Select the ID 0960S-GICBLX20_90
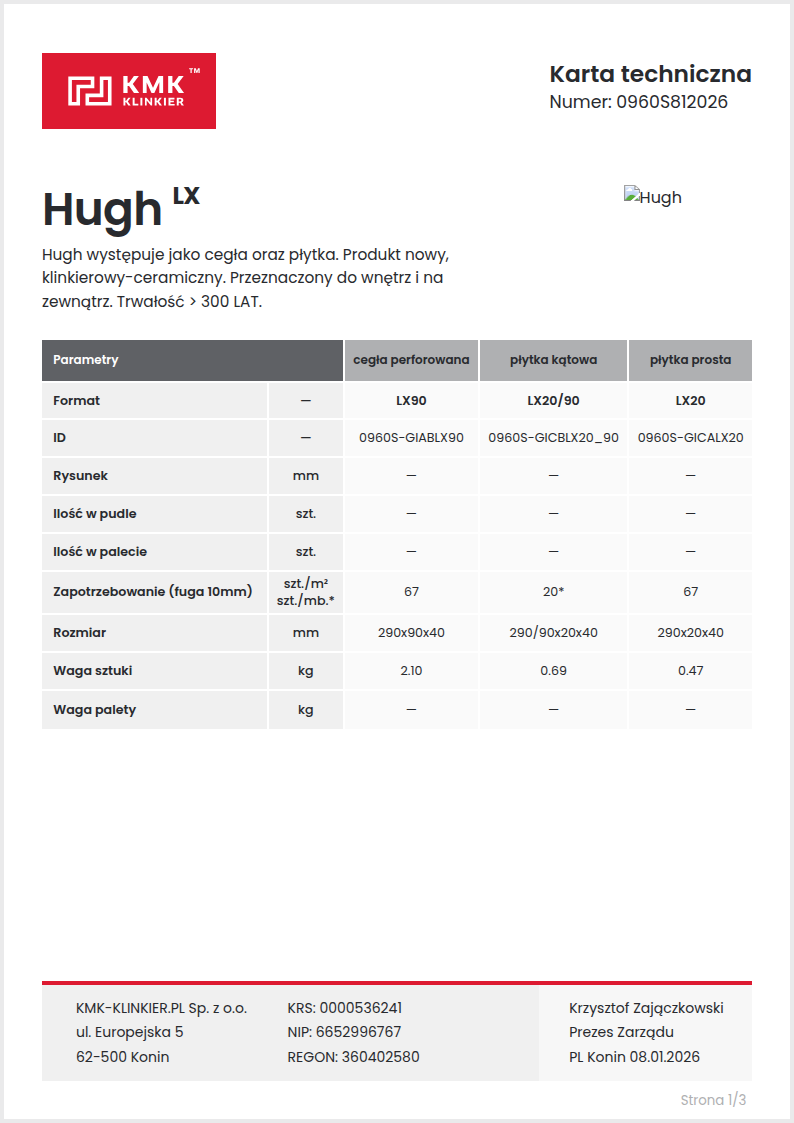The height and width of the screenshot is (1123, 794). (x=553, y=438)
